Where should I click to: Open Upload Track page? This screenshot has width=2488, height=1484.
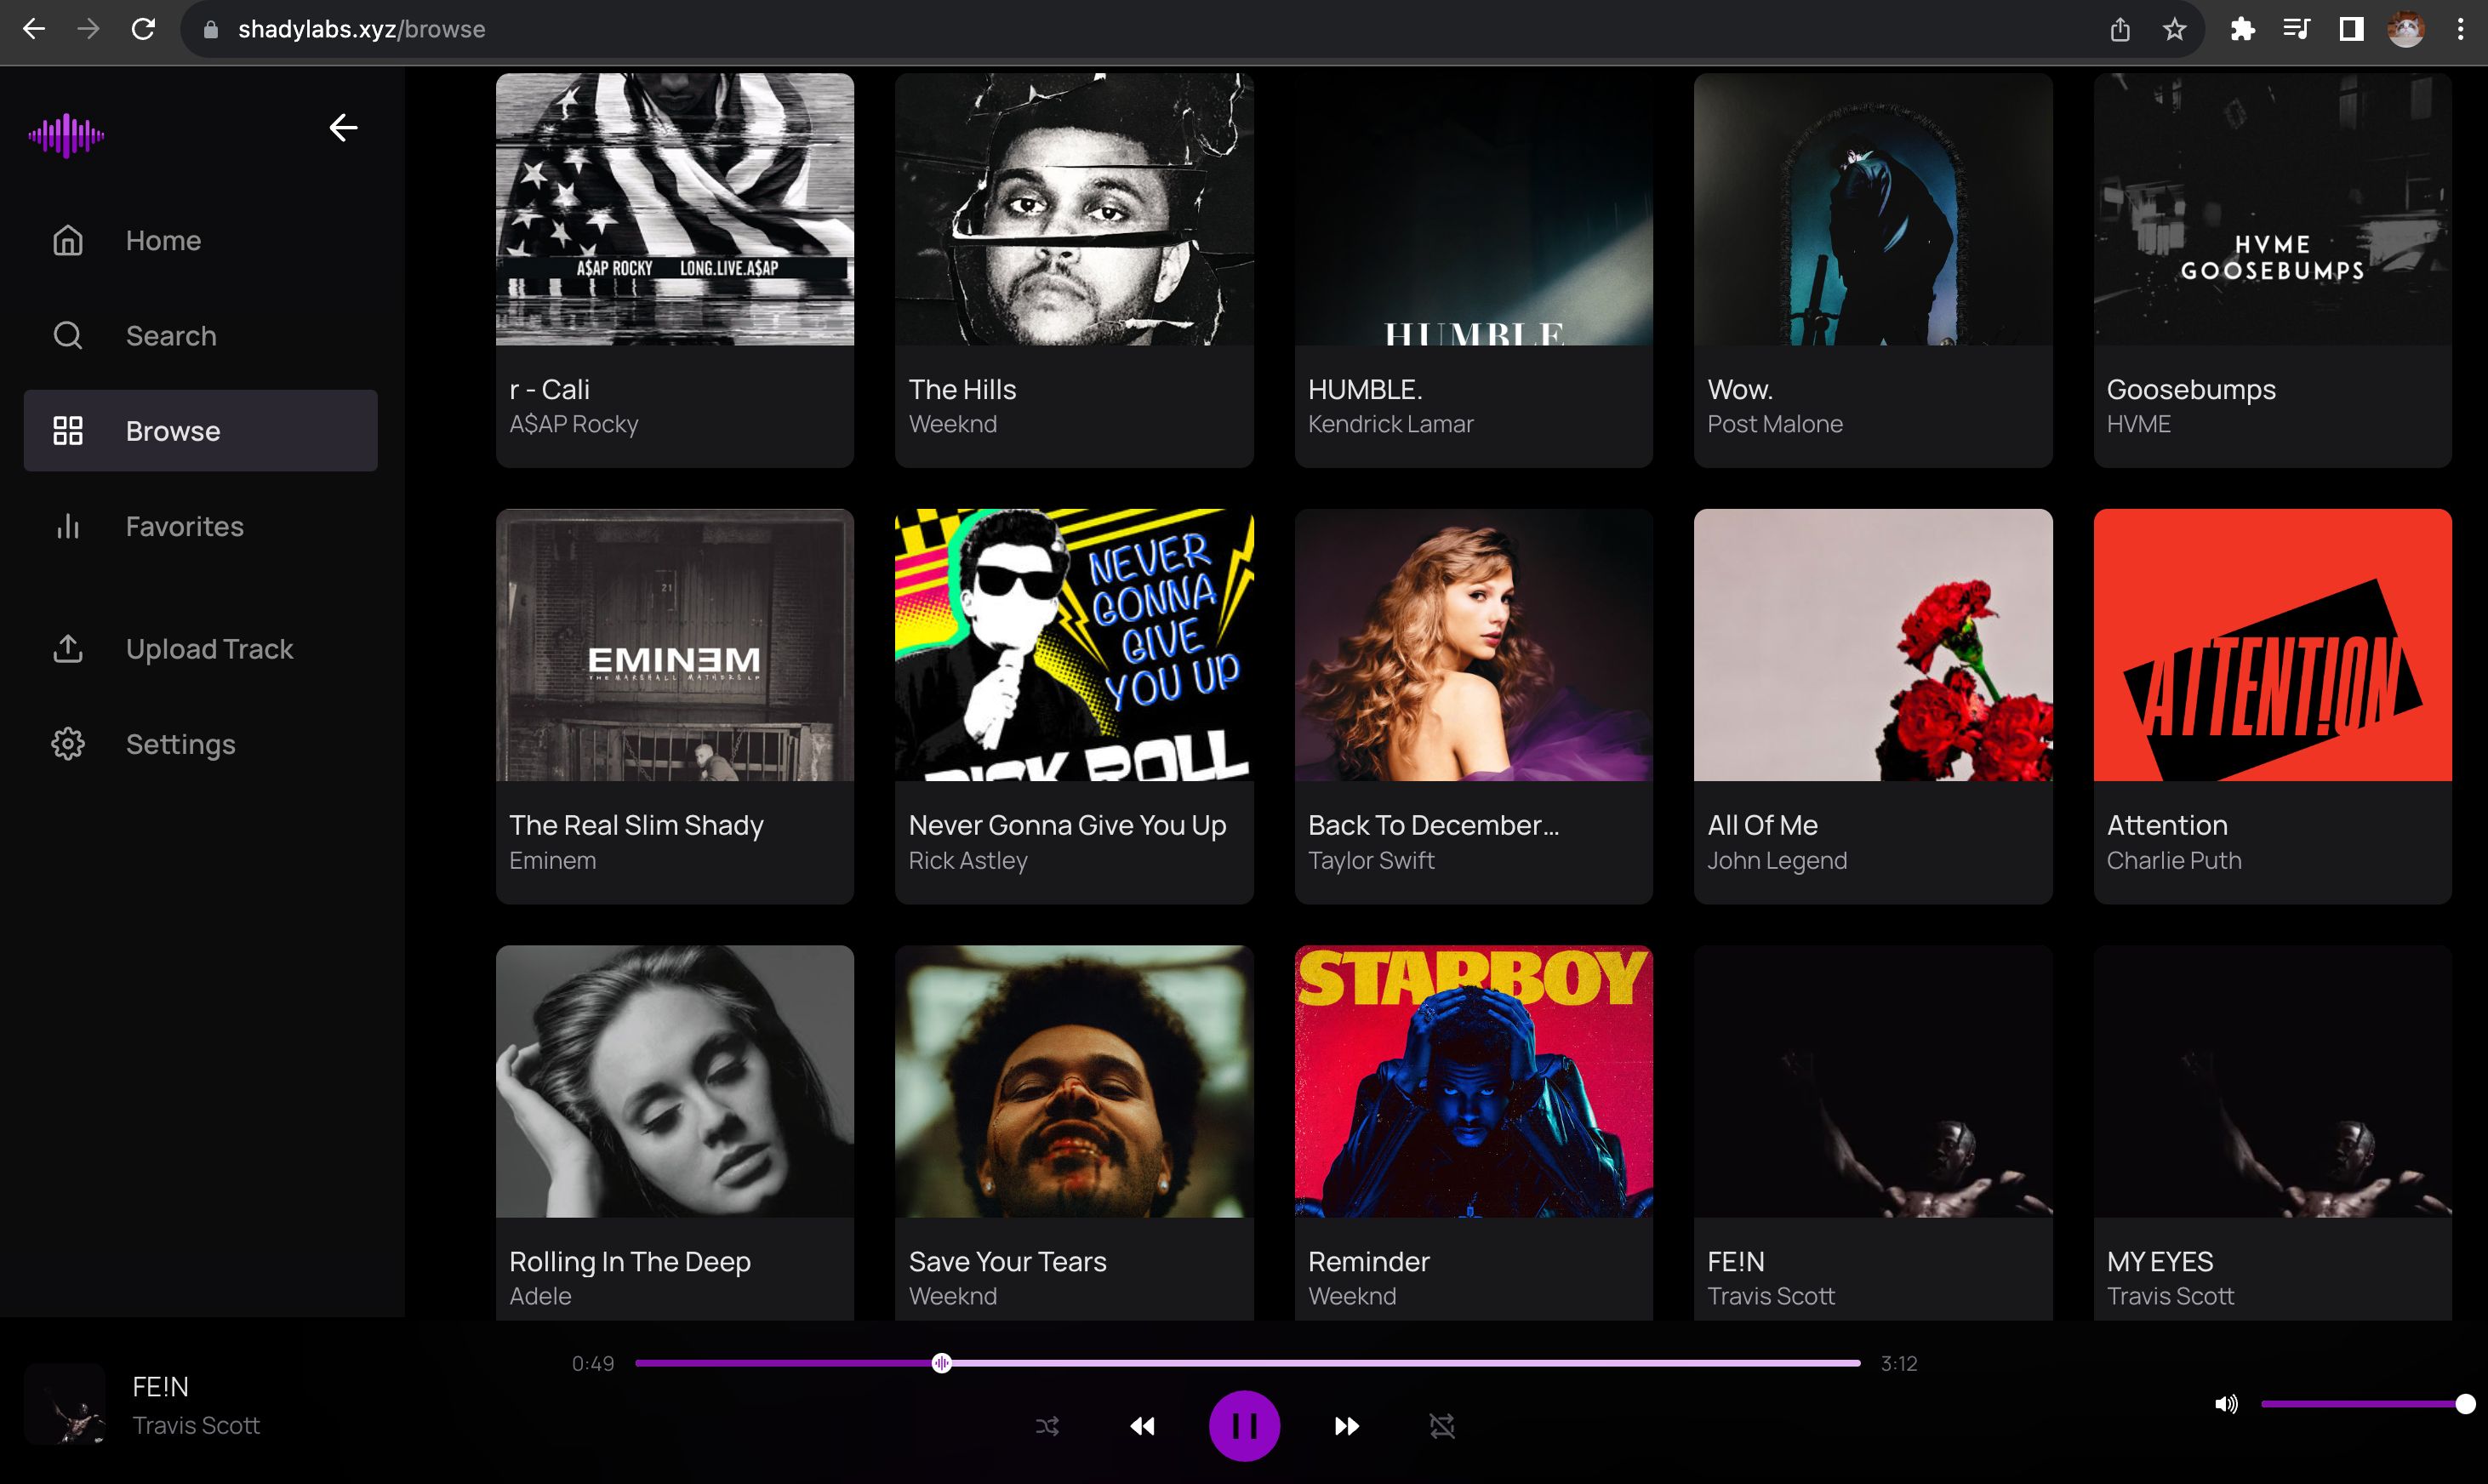click(x=209, y=649)
